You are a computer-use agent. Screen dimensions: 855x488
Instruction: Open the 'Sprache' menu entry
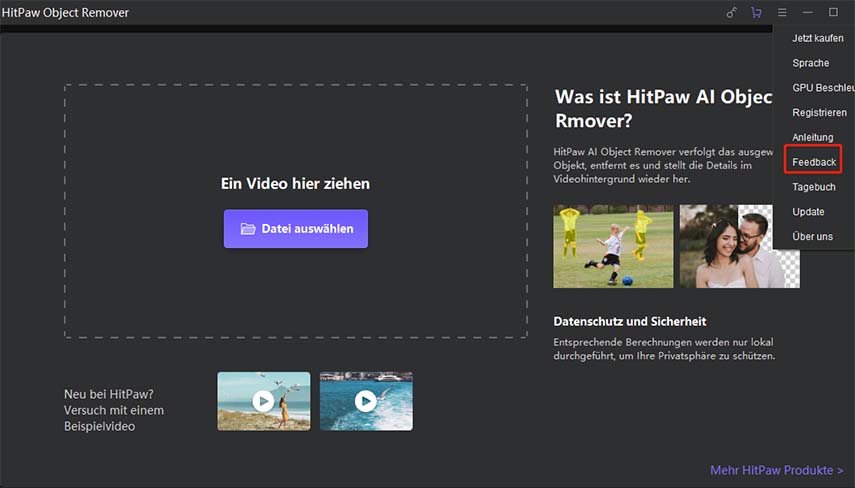[x=810, y=63]
